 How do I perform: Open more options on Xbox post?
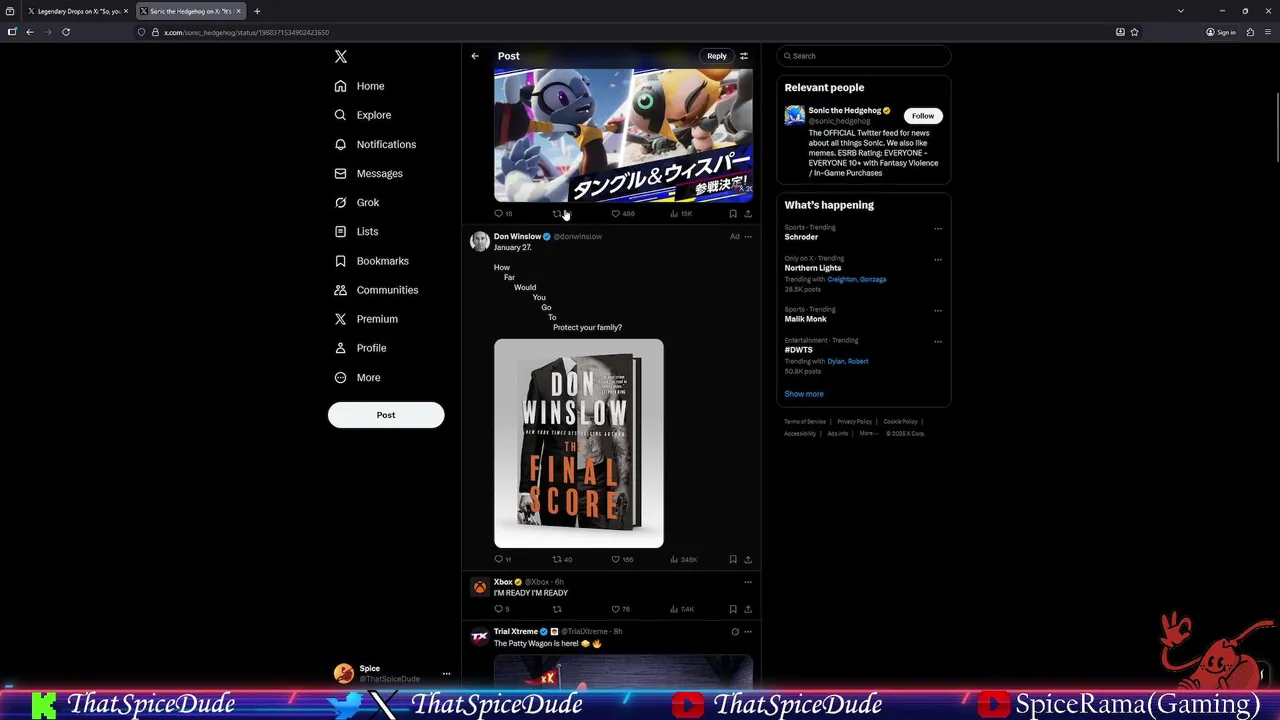(748, 582)
